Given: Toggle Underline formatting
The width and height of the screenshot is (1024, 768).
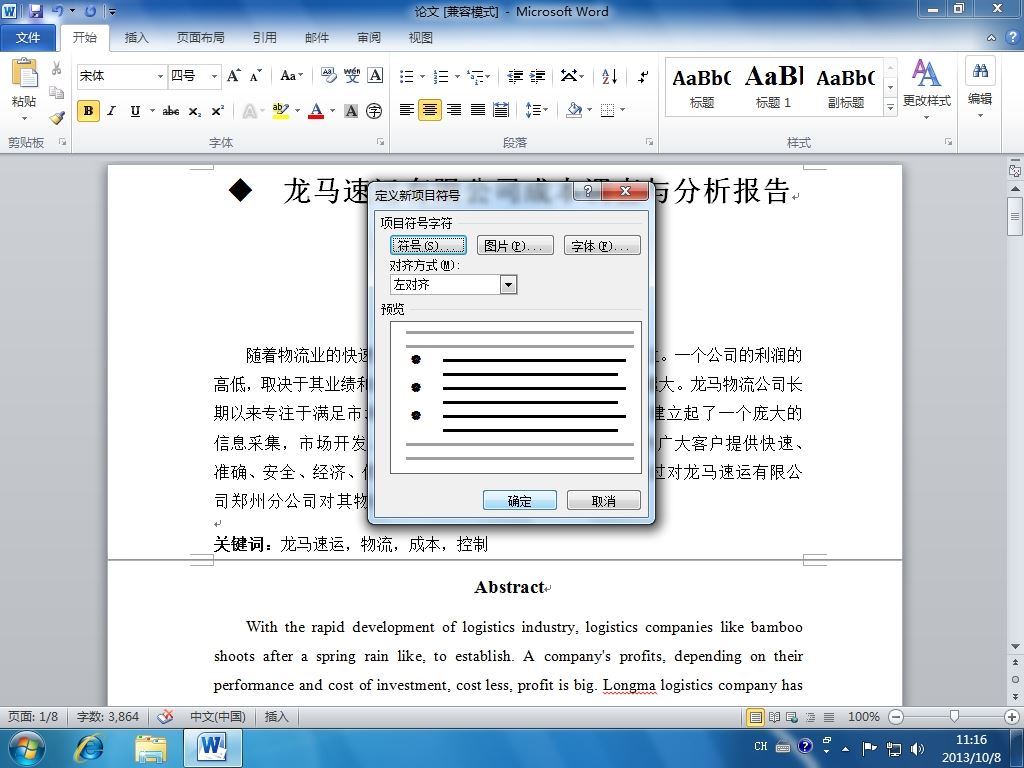Looking at the screenshot, I should (135, 110).
